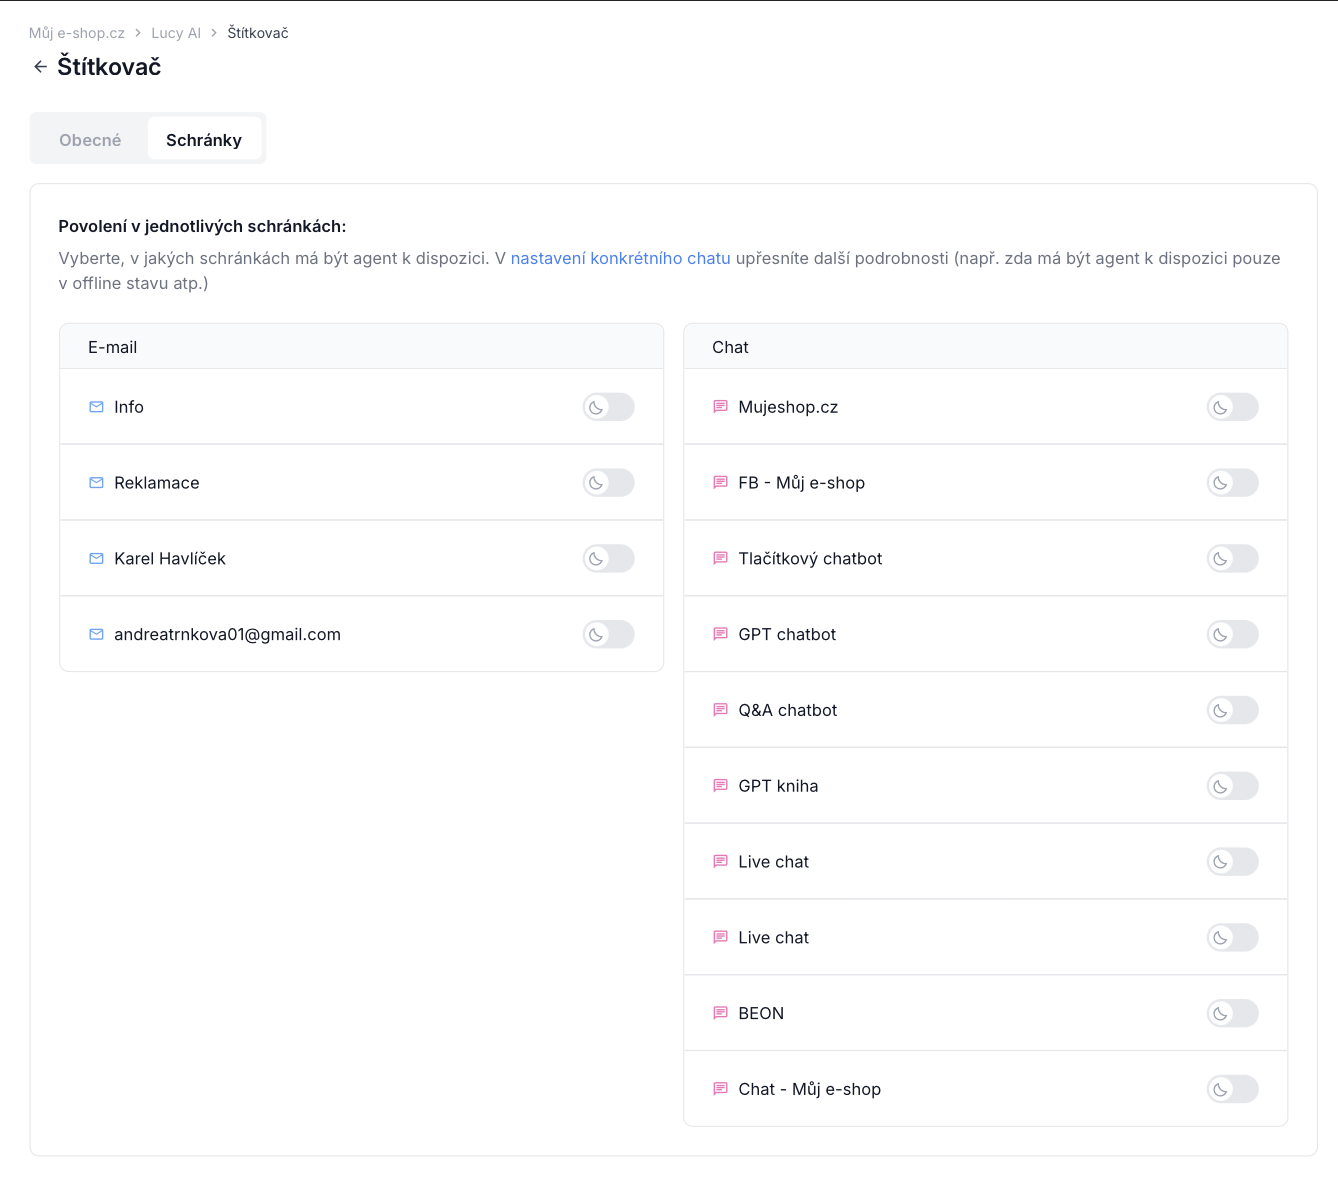Select the Schránky tab
This screenshot has height=1177, width=1338.
coord(204,140)
